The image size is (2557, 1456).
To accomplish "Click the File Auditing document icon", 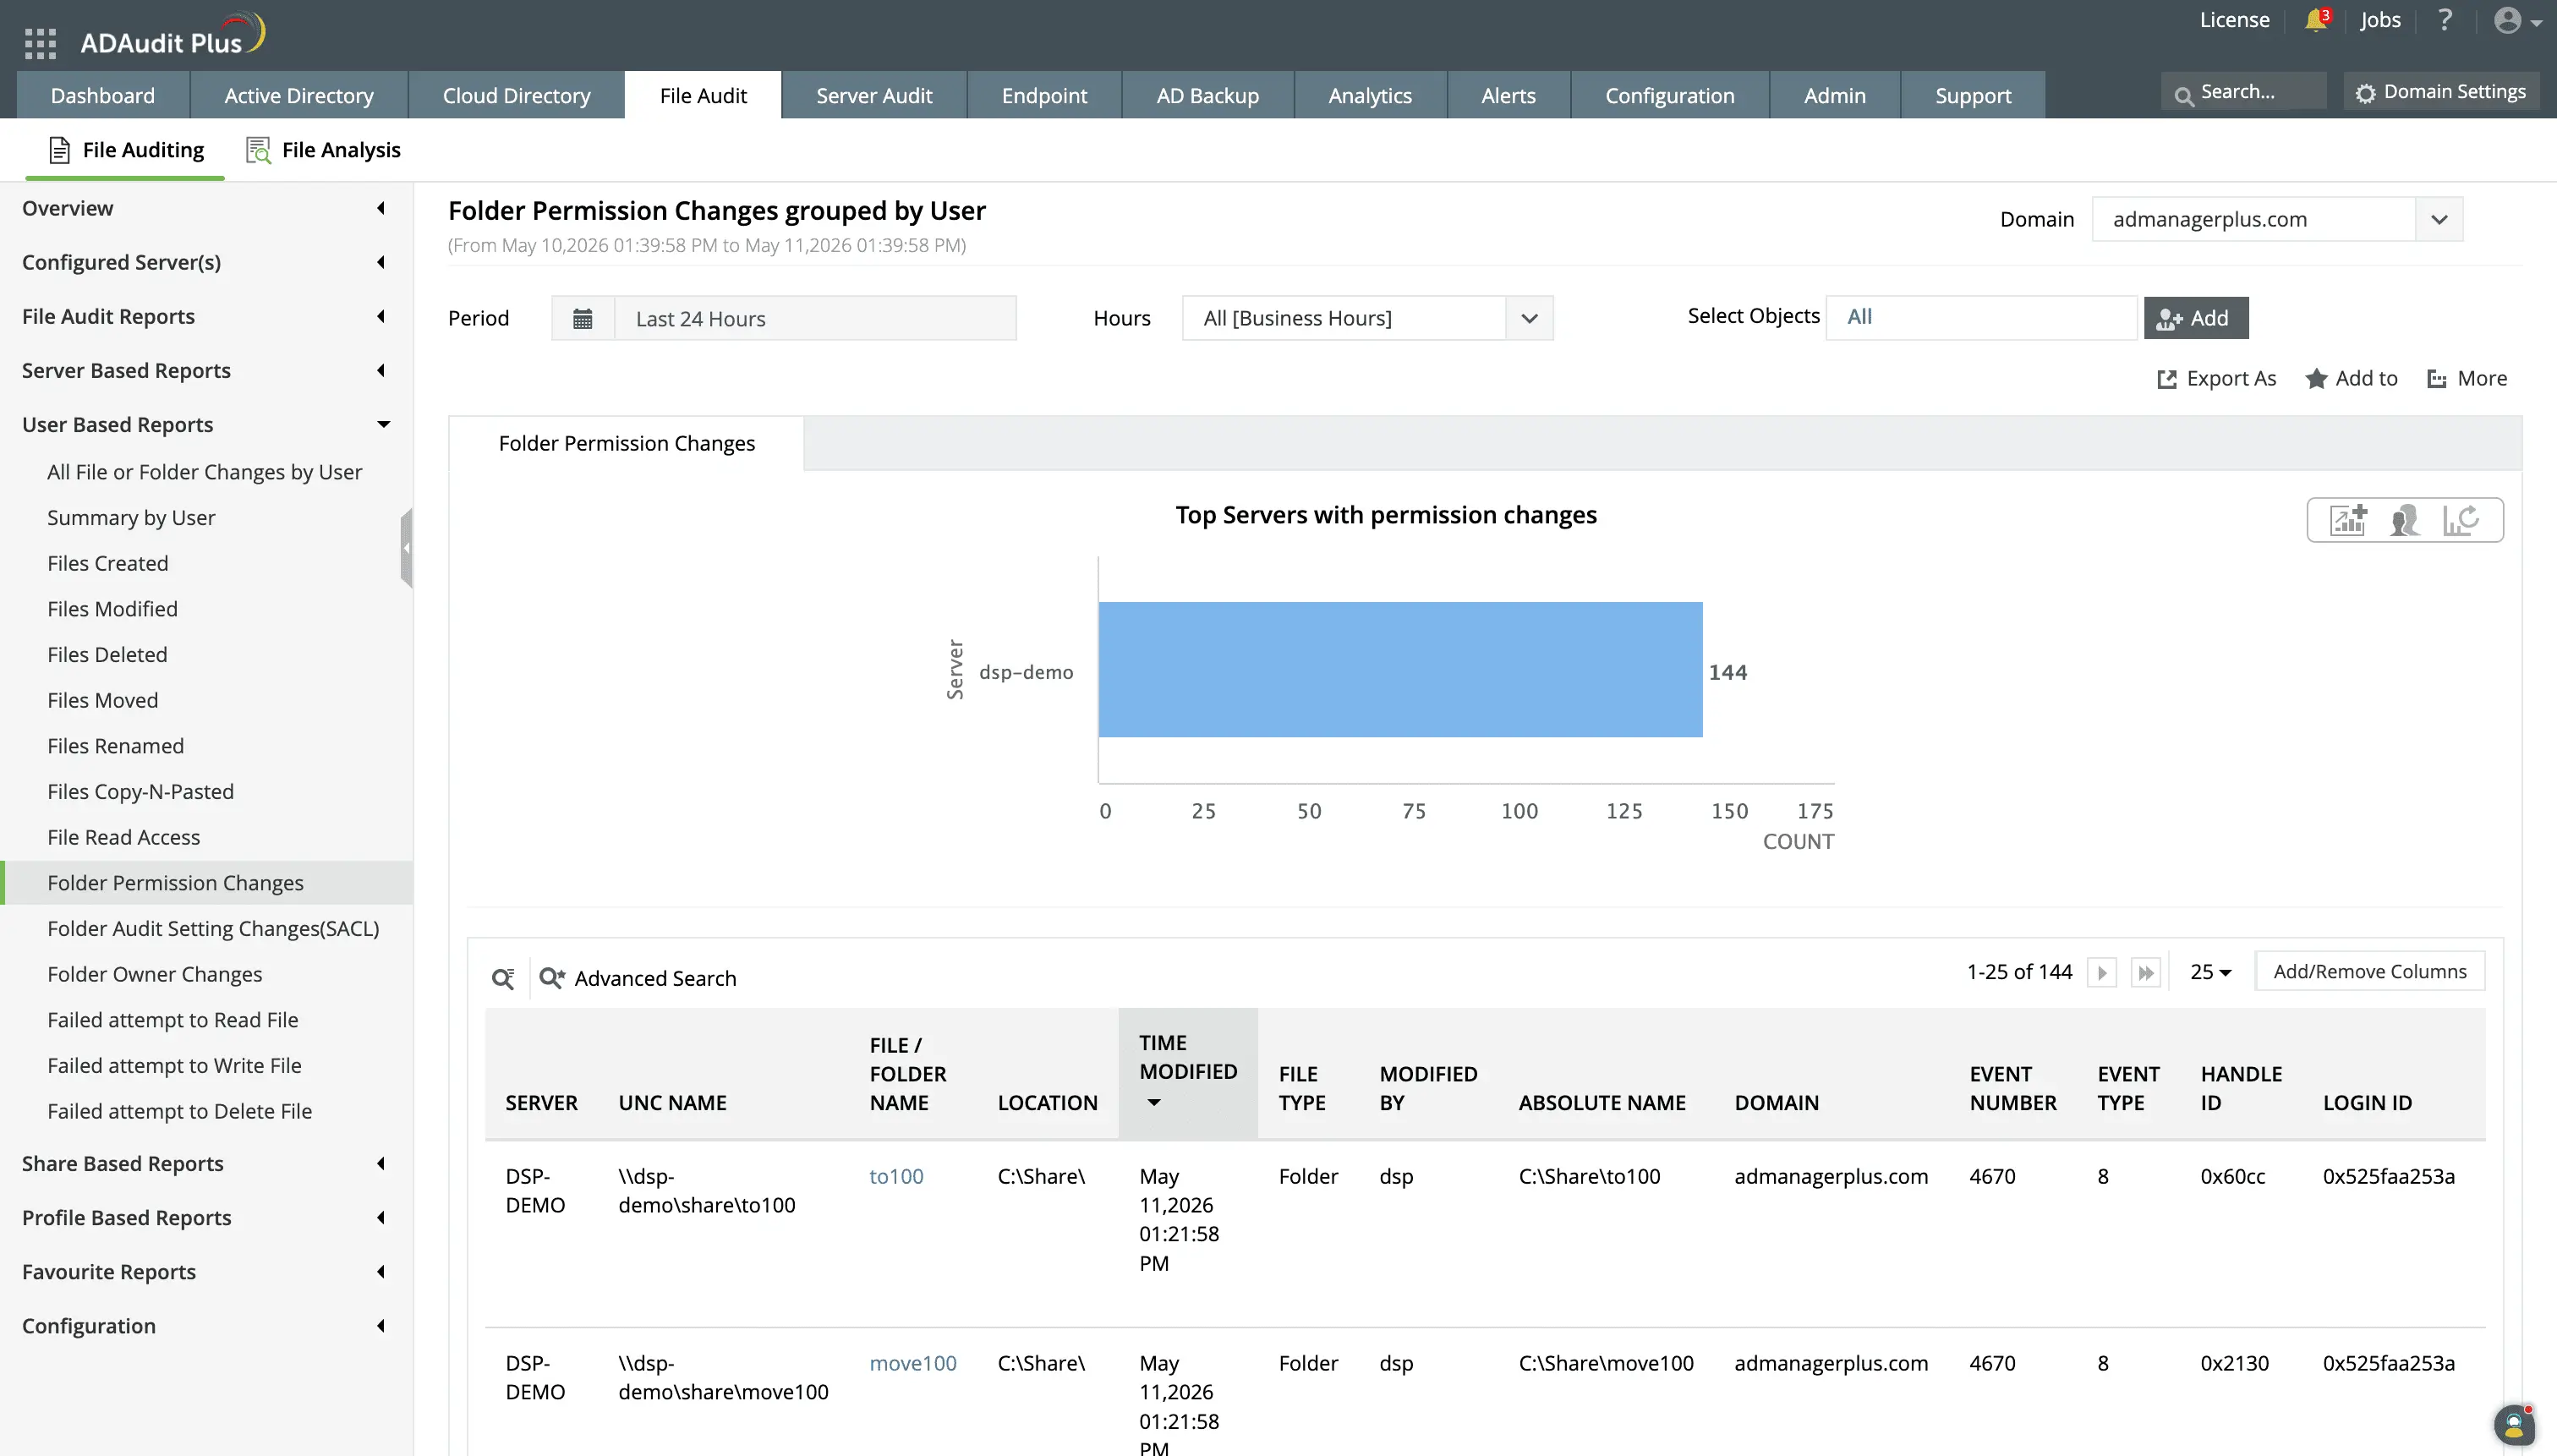I will [60, 150].
